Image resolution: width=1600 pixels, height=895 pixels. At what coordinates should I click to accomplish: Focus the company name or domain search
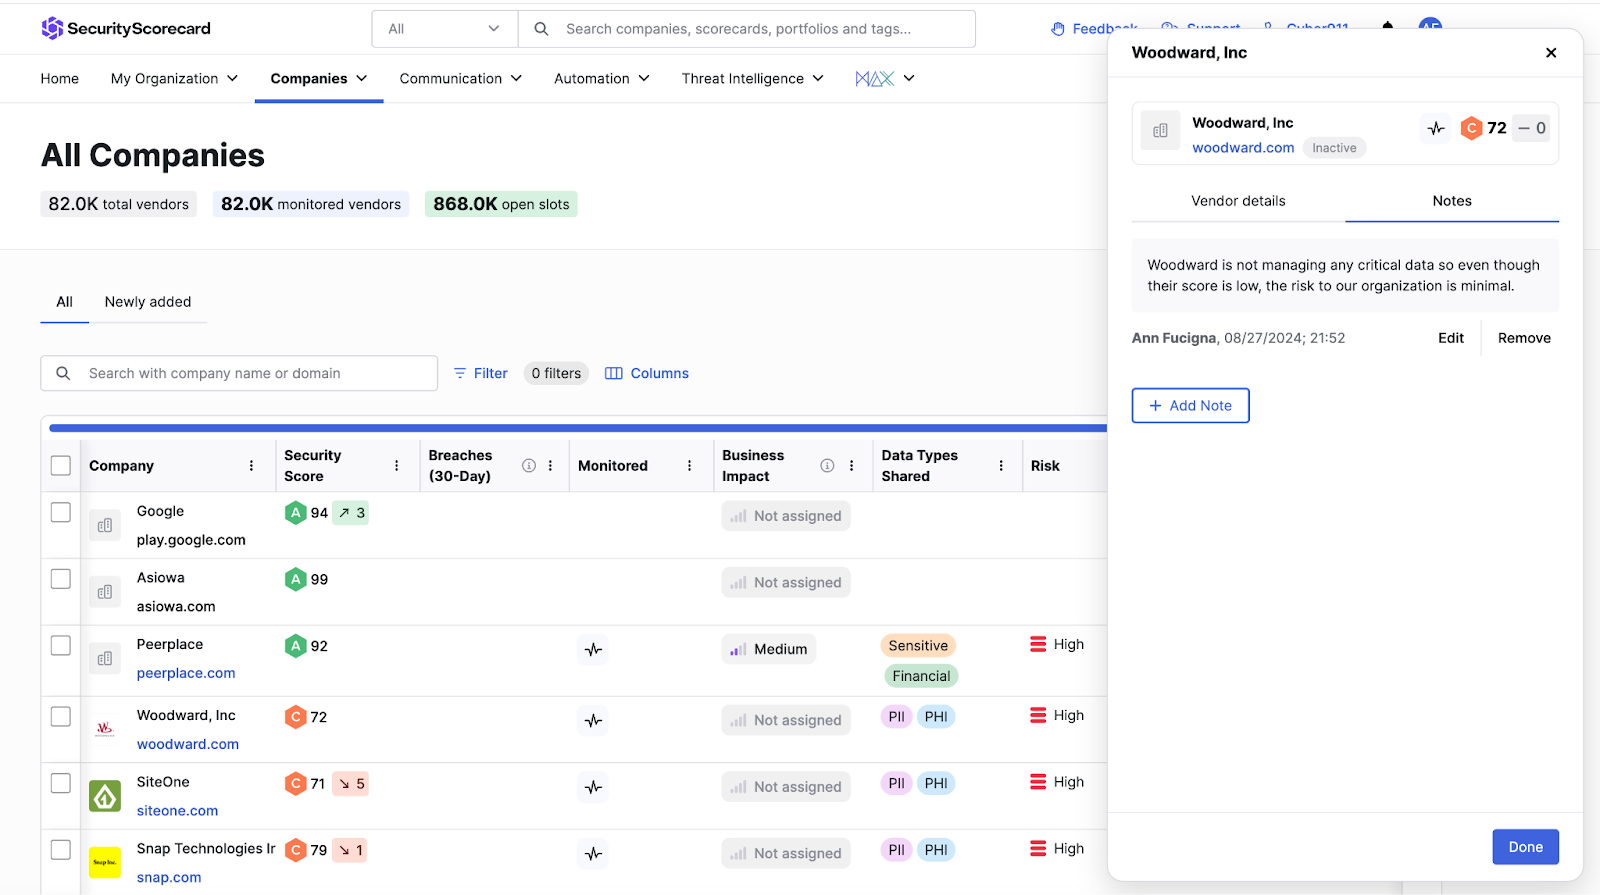(239, 373)
